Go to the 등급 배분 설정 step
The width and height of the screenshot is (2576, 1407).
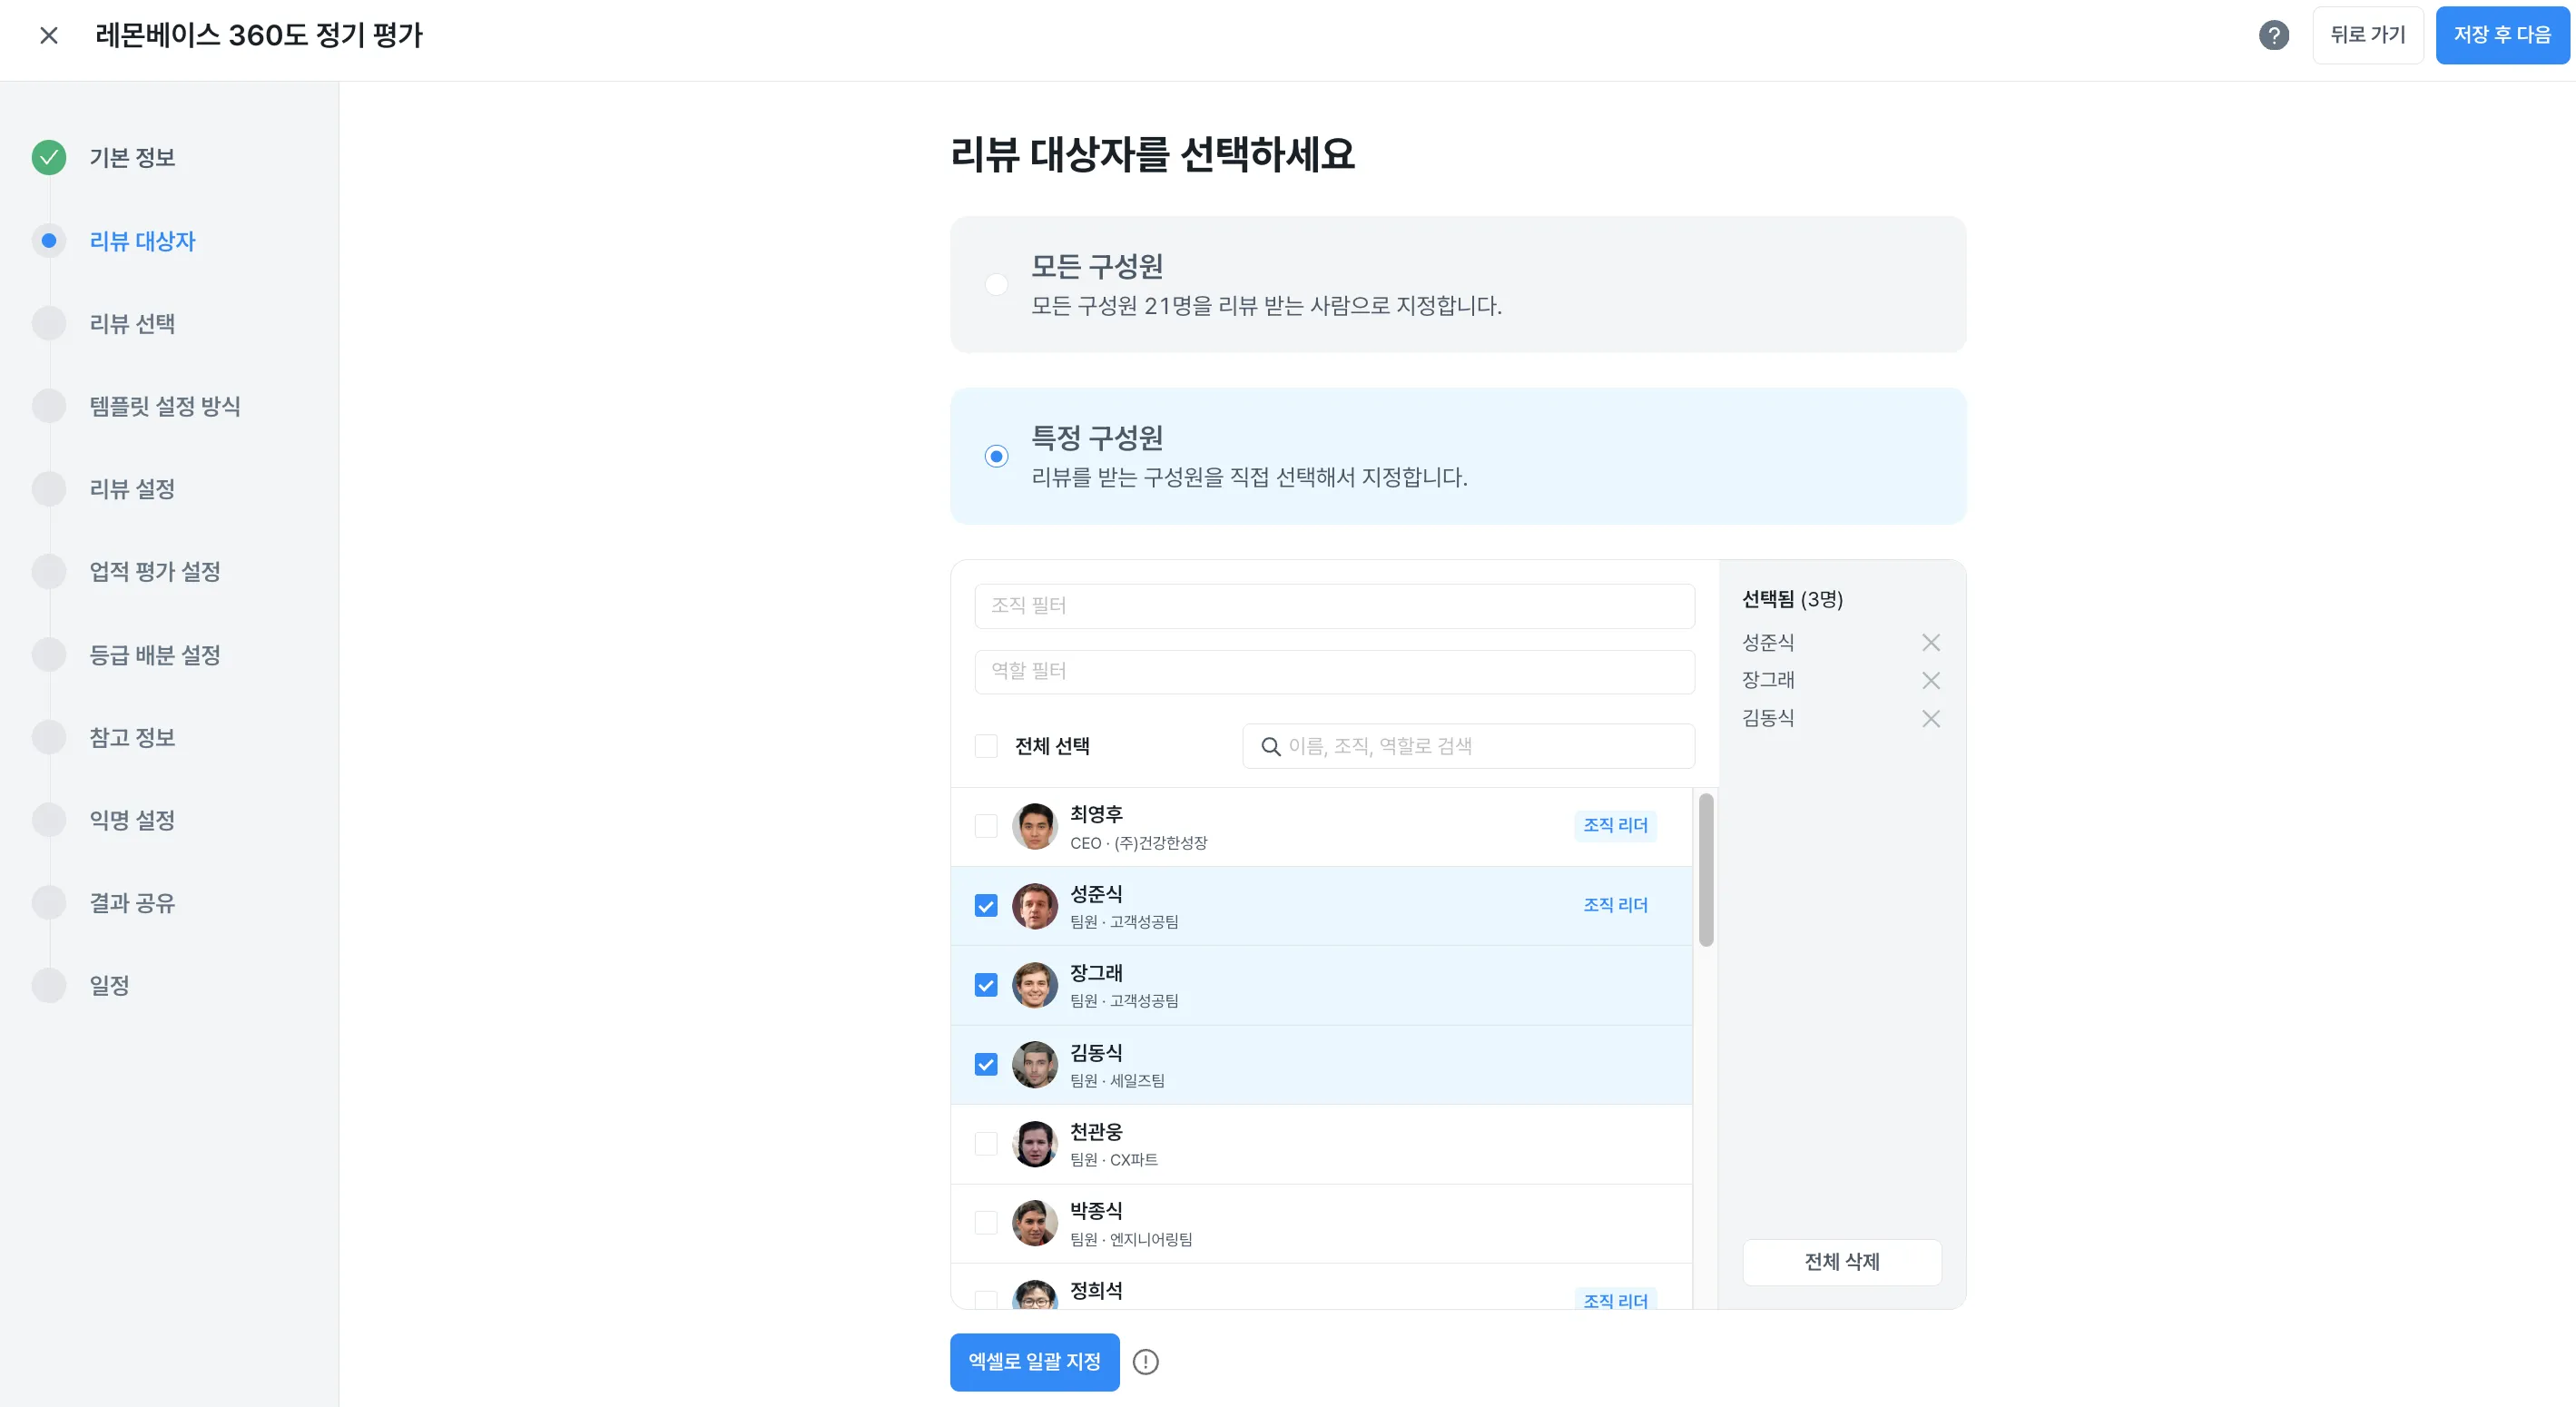[x=155, y=655]
